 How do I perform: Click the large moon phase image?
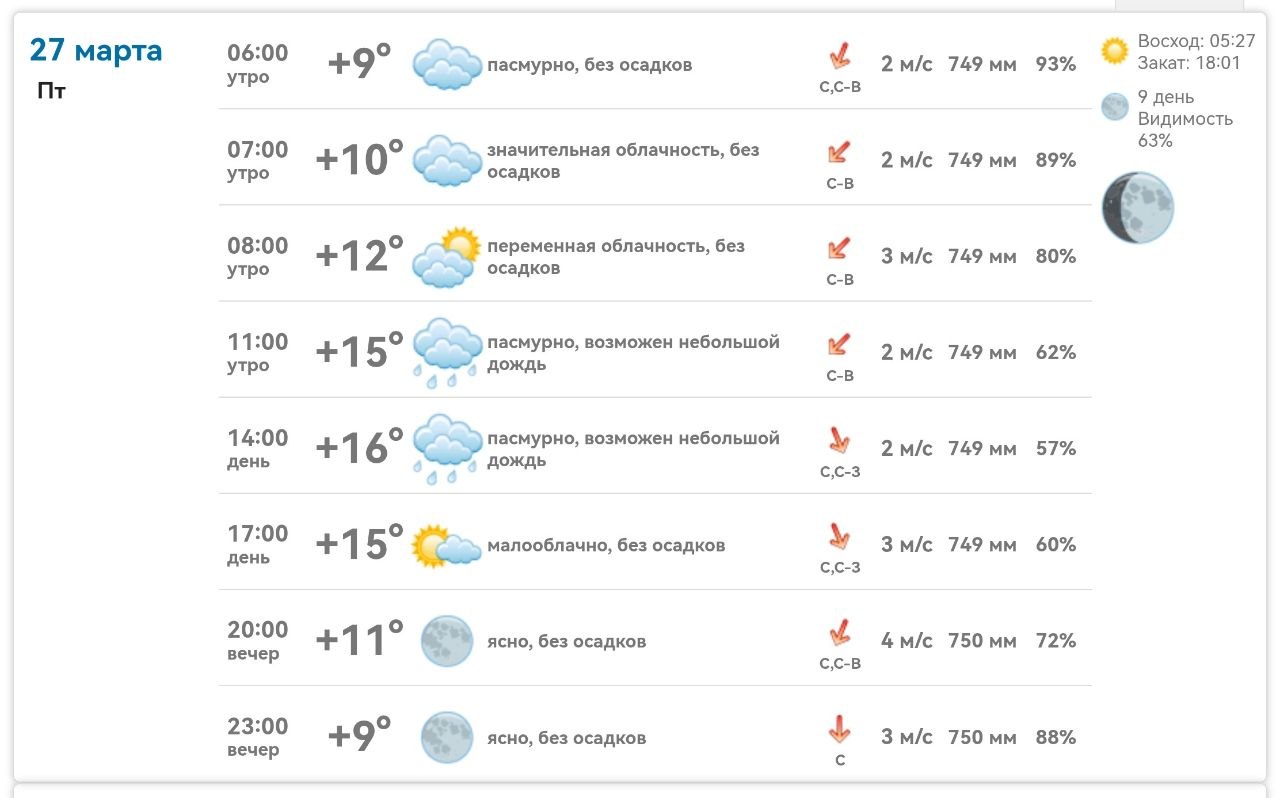coord(1138,207)
